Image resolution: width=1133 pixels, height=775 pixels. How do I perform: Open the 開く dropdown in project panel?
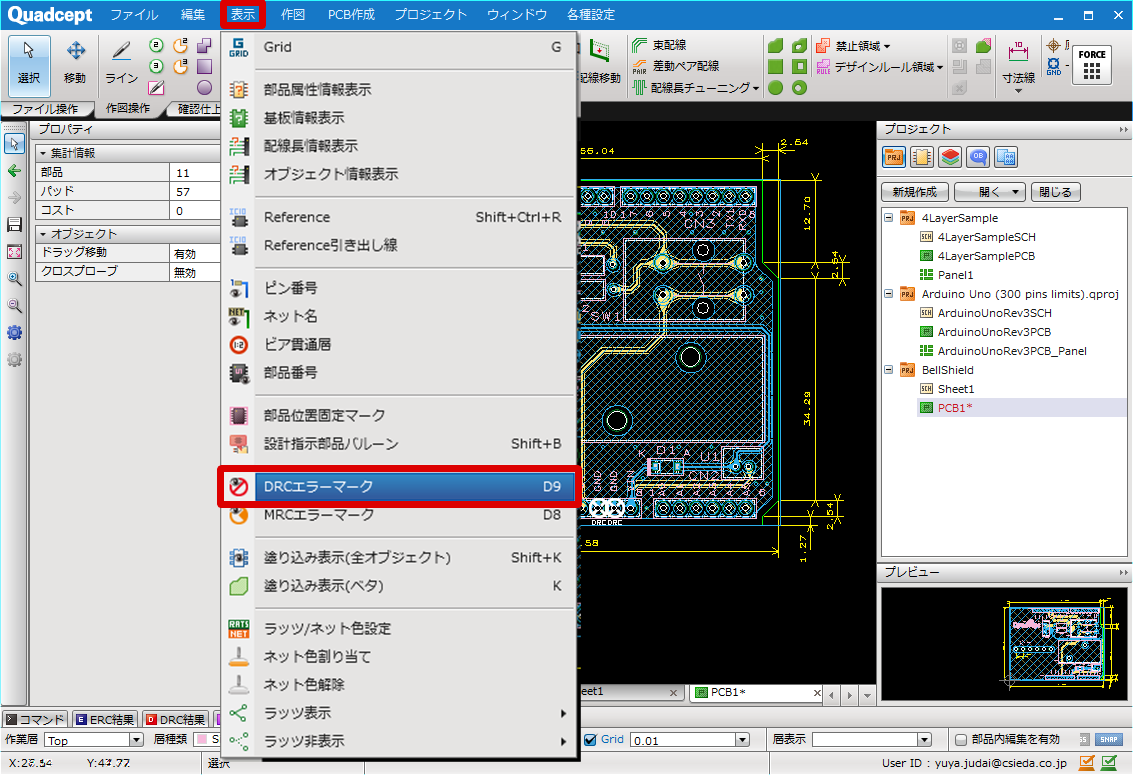tap(988, 191)
